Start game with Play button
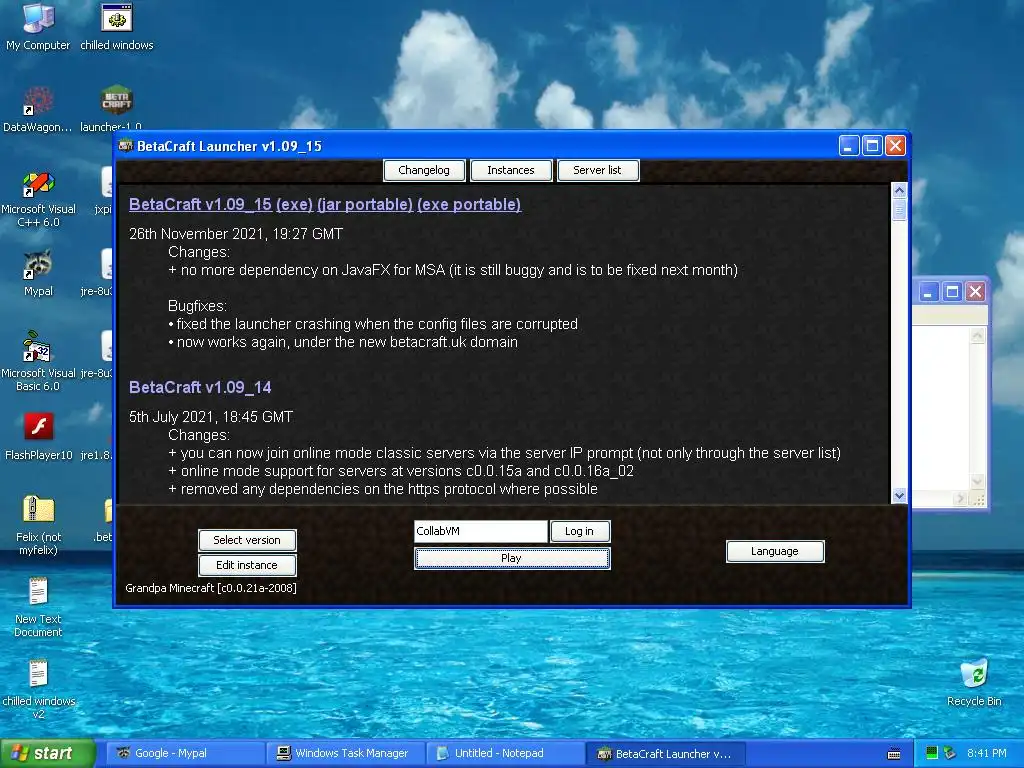This screenshot has height=768, width=1024. point(512,558)
